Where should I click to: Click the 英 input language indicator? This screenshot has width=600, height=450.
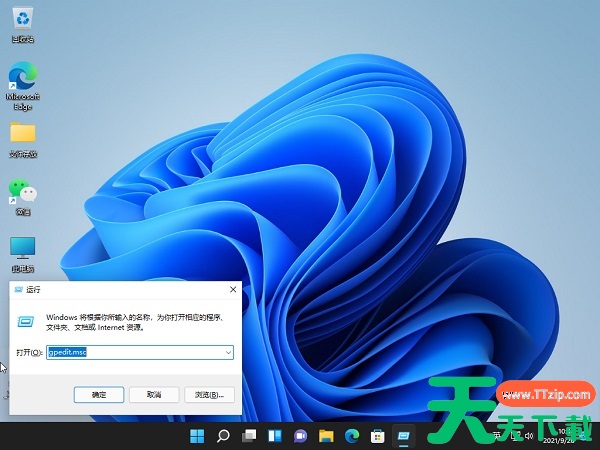[497, 435]
